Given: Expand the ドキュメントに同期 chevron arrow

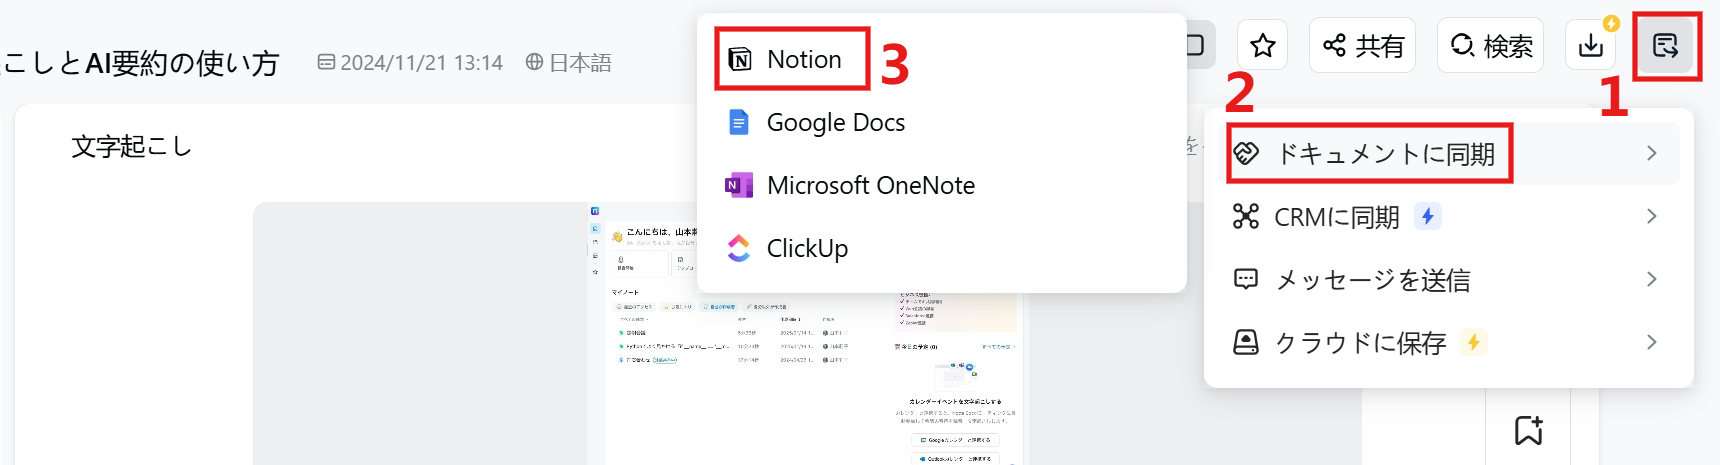Looking at the screenshot, I should (x=1652, y=153).
